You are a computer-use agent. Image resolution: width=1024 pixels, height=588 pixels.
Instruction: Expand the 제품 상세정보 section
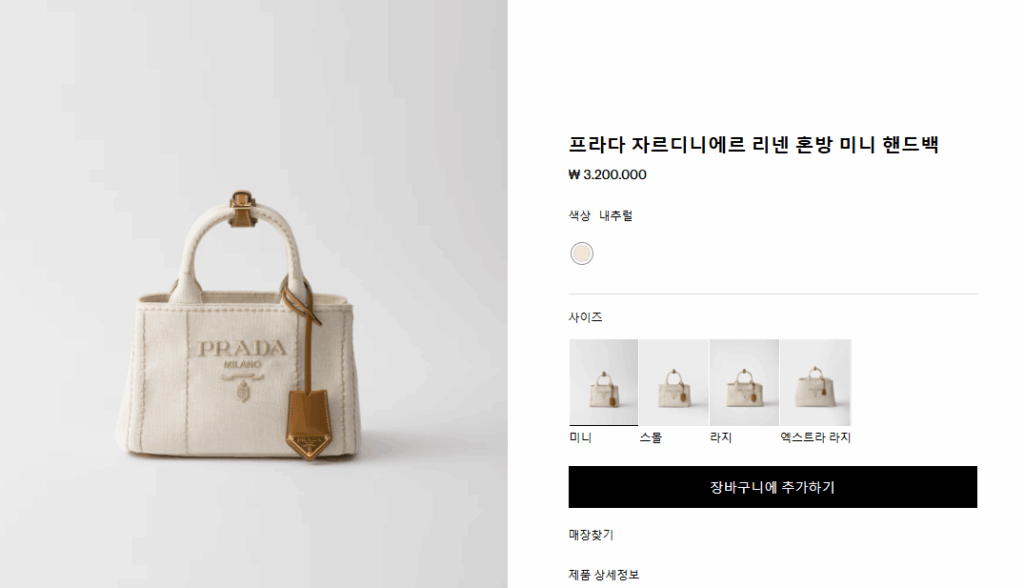604,575
